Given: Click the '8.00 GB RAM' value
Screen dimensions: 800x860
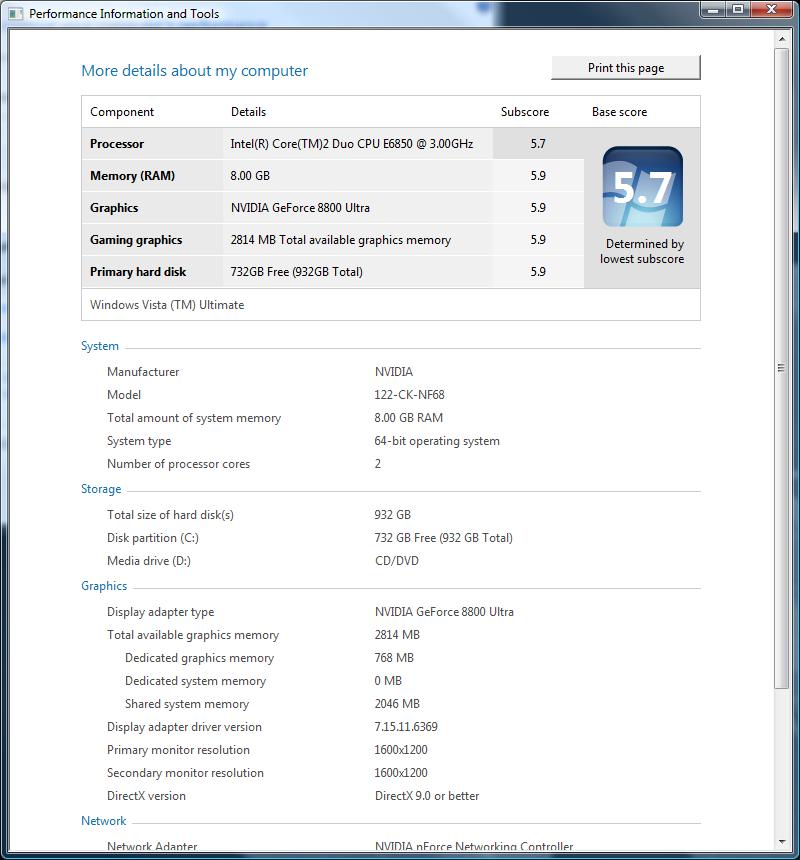Looking at the screenshot, I should (x=408, y=418).
